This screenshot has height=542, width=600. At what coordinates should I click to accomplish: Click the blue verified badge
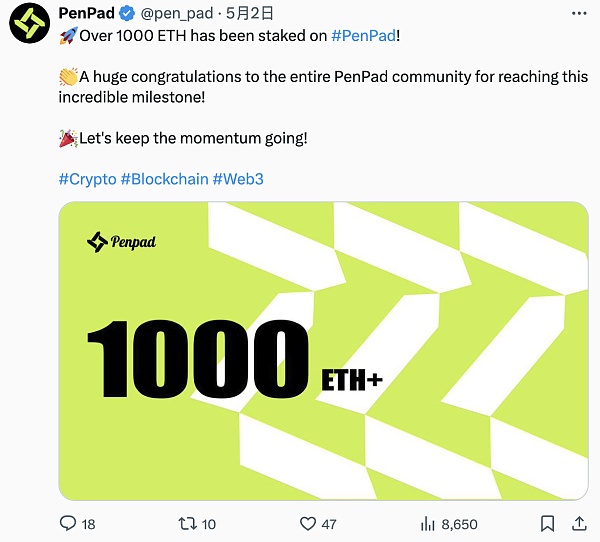127,13
